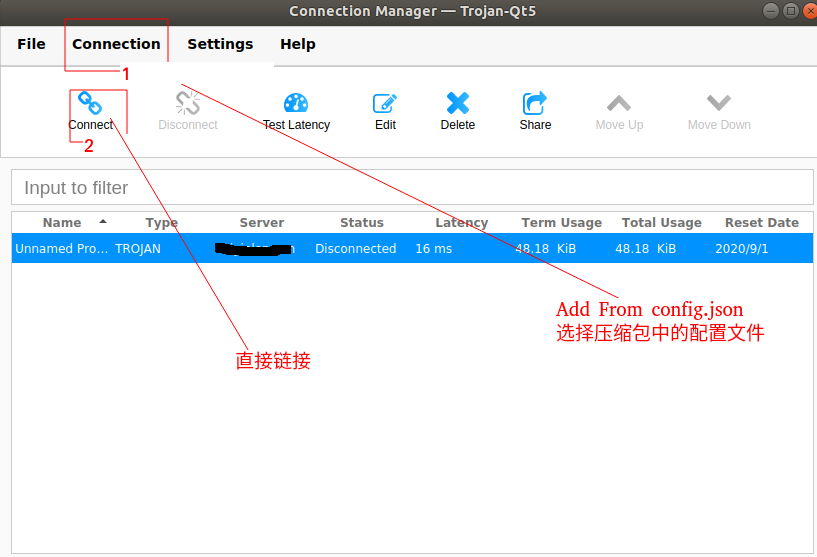Screen dimensions: 817x557
Task: Click the Reset Date column header
Action: (x=761, y=223)
